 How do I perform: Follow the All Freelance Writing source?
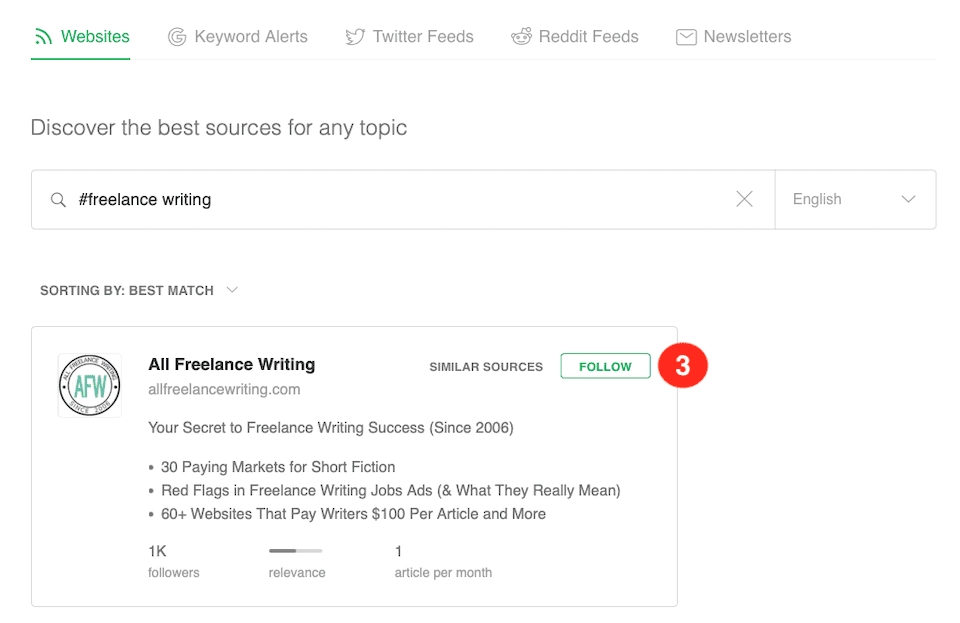click(605, 366)
